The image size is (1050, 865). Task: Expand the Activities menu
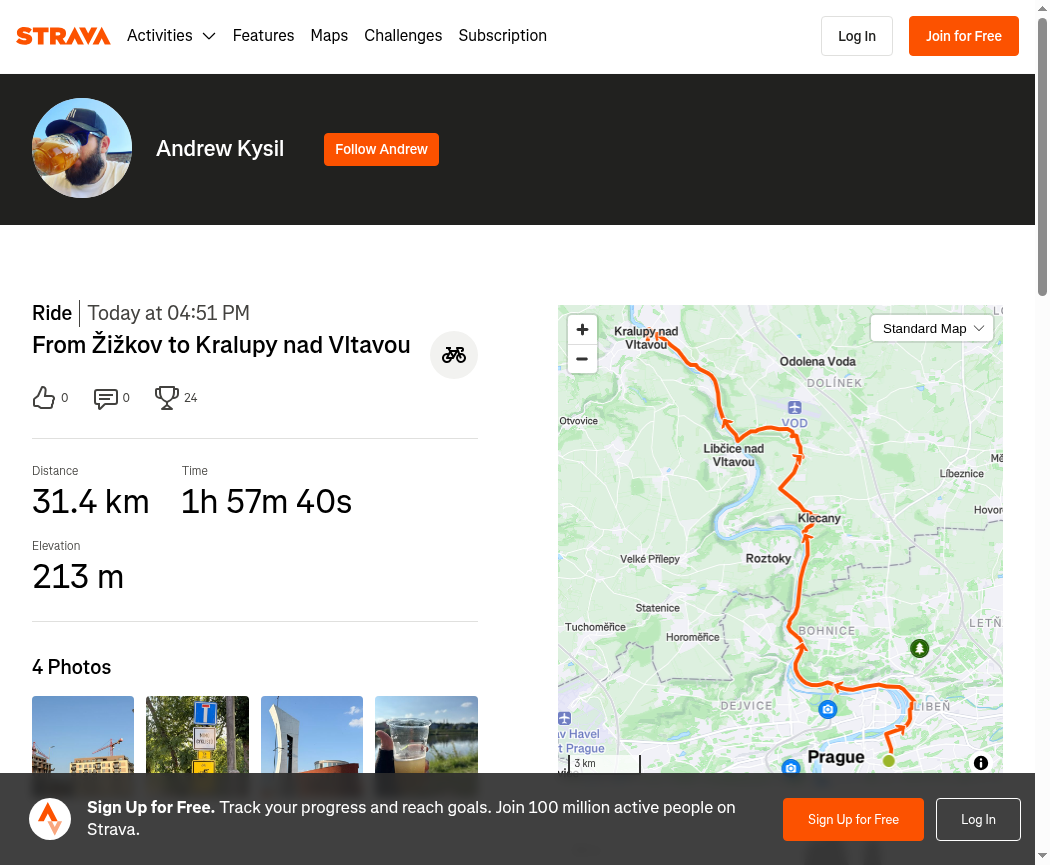(171, 36)
